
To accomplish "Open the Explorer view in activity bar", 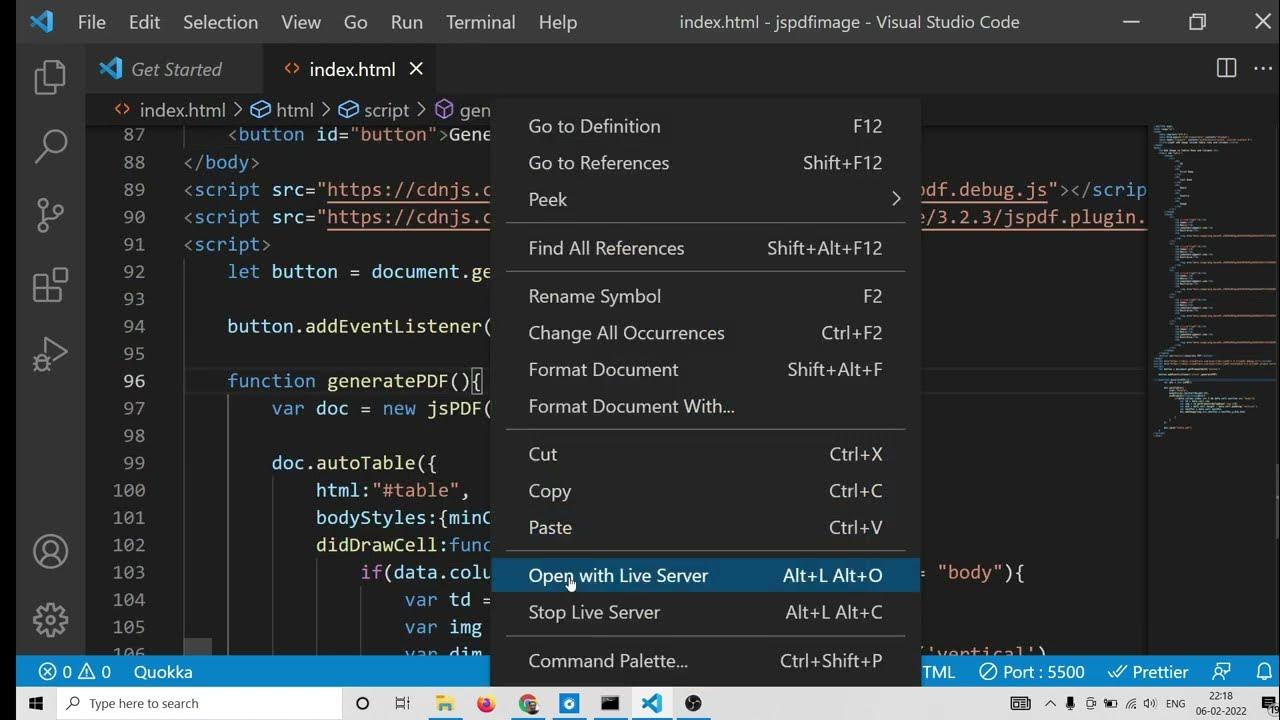I will pos(49,78).
